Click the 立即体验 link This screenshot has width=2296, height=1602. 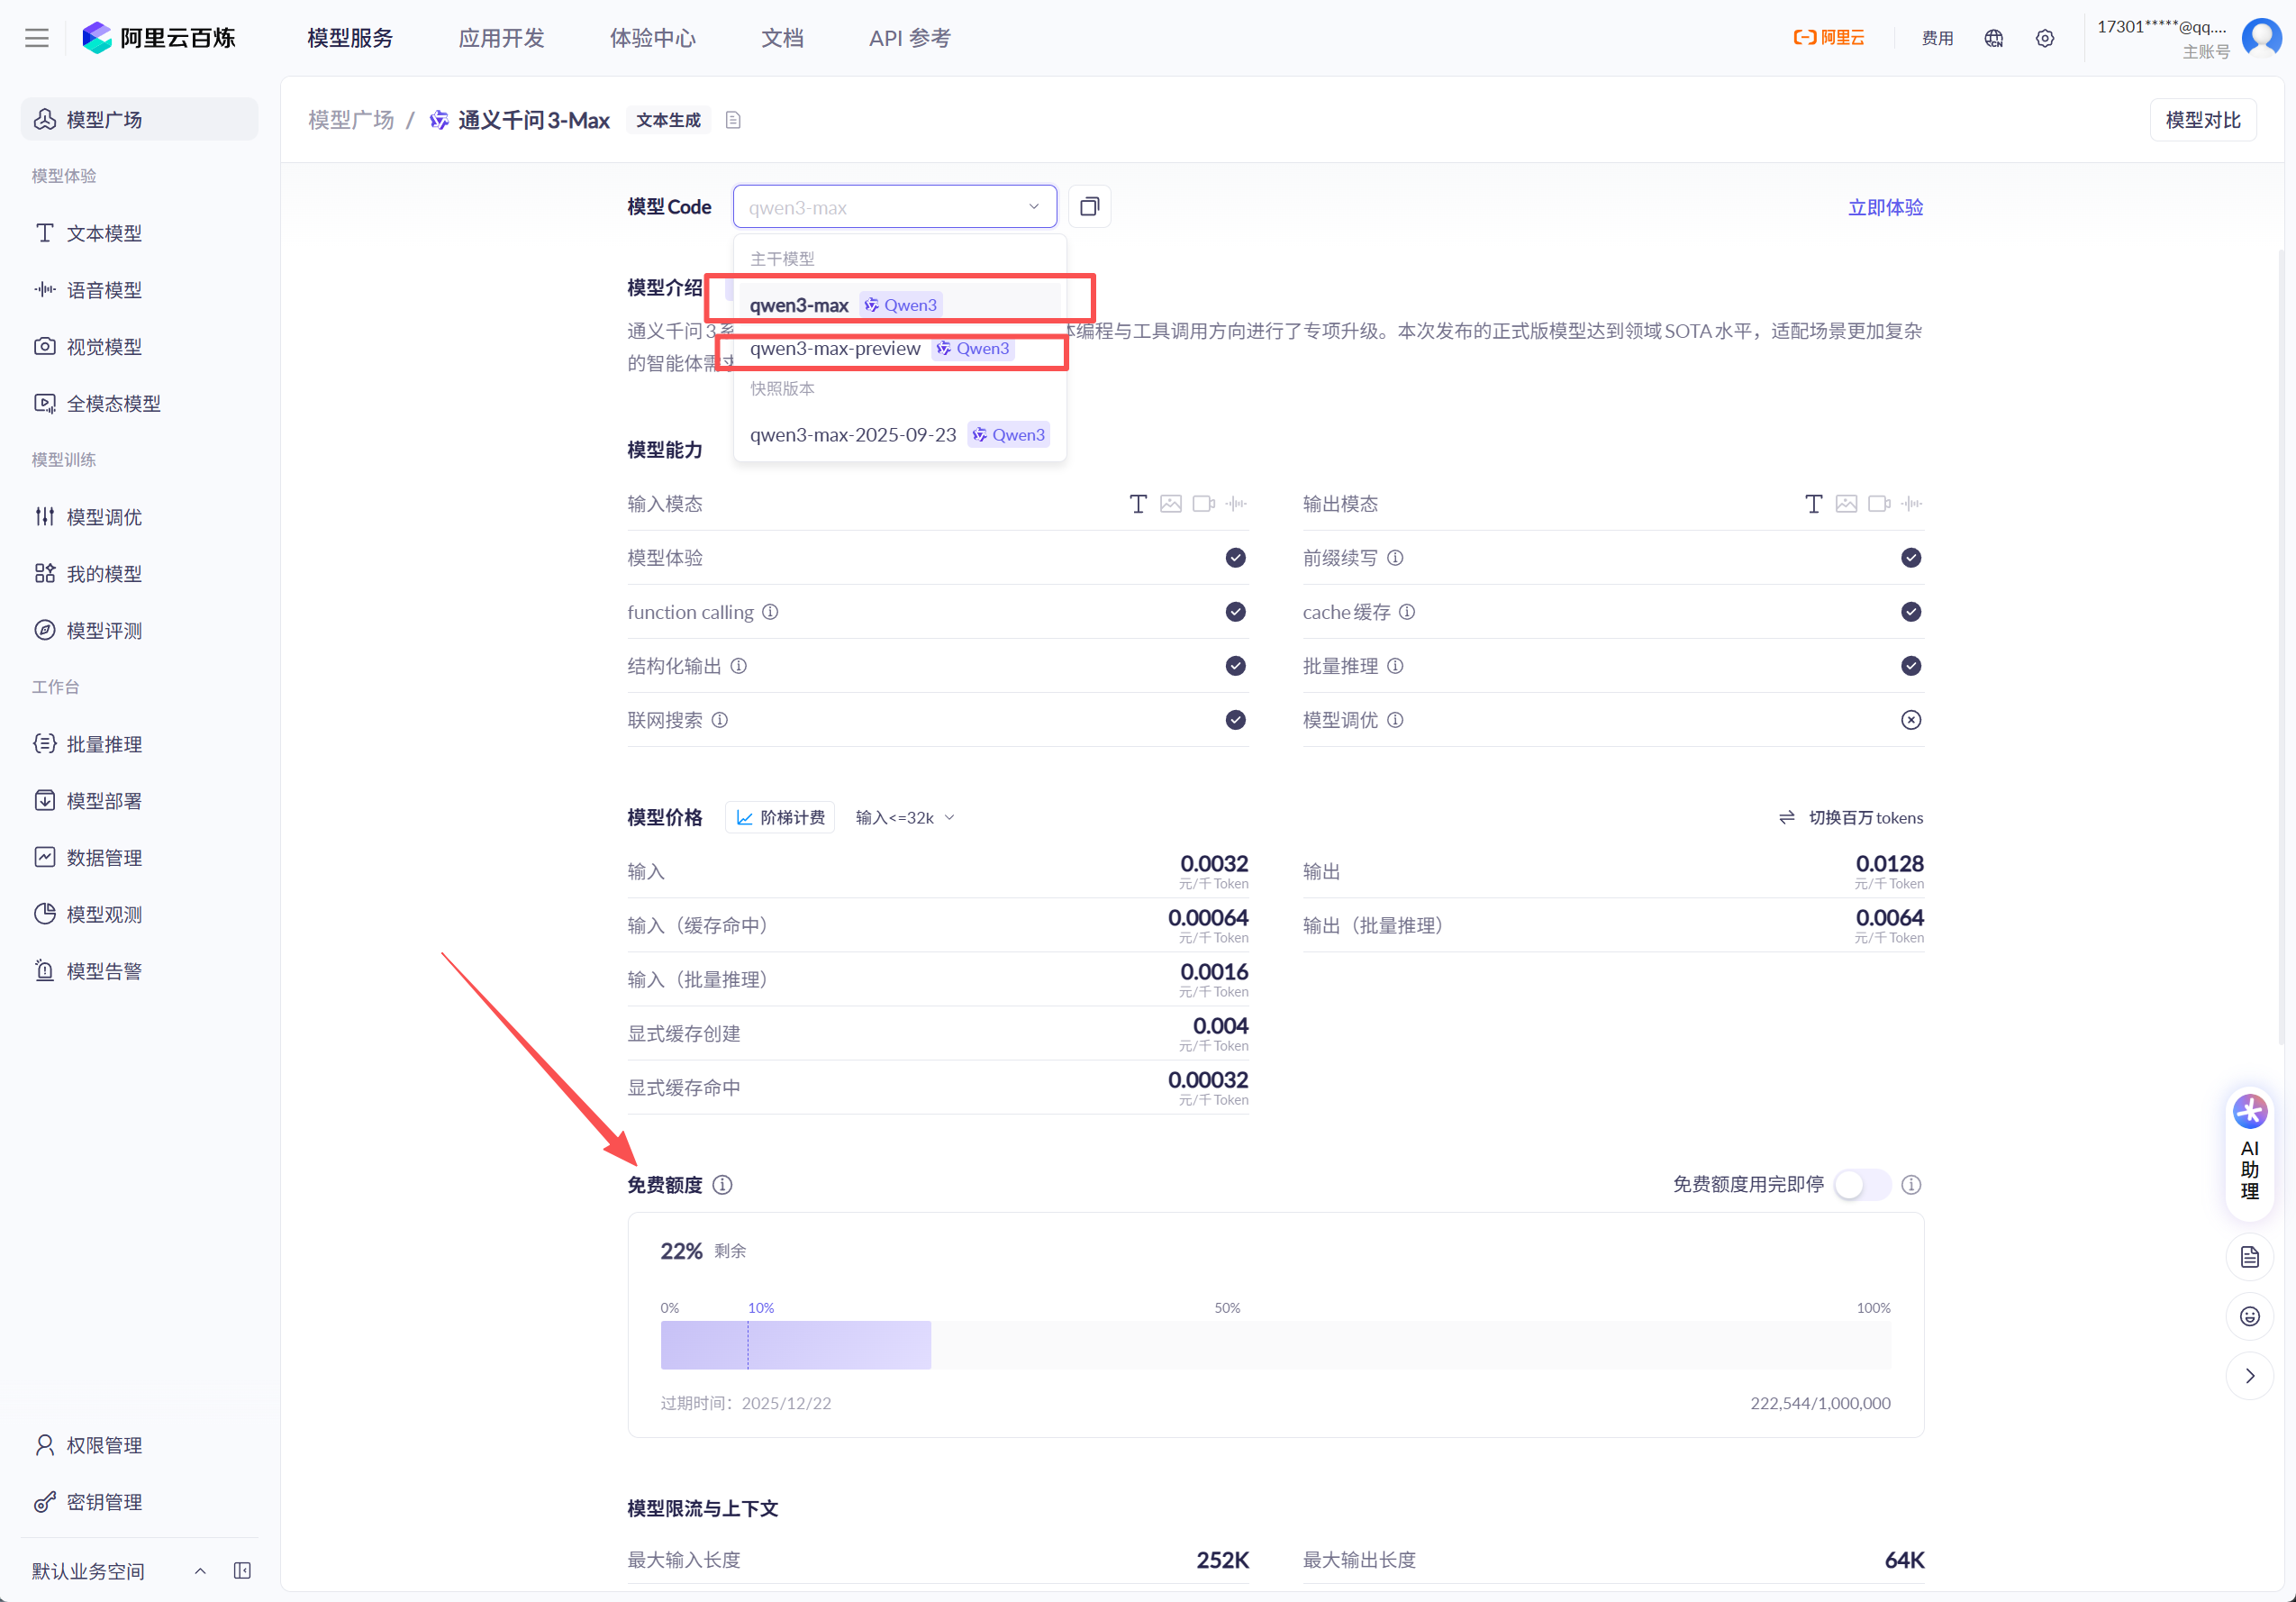pyautogui.click(x=1885, y=207)
